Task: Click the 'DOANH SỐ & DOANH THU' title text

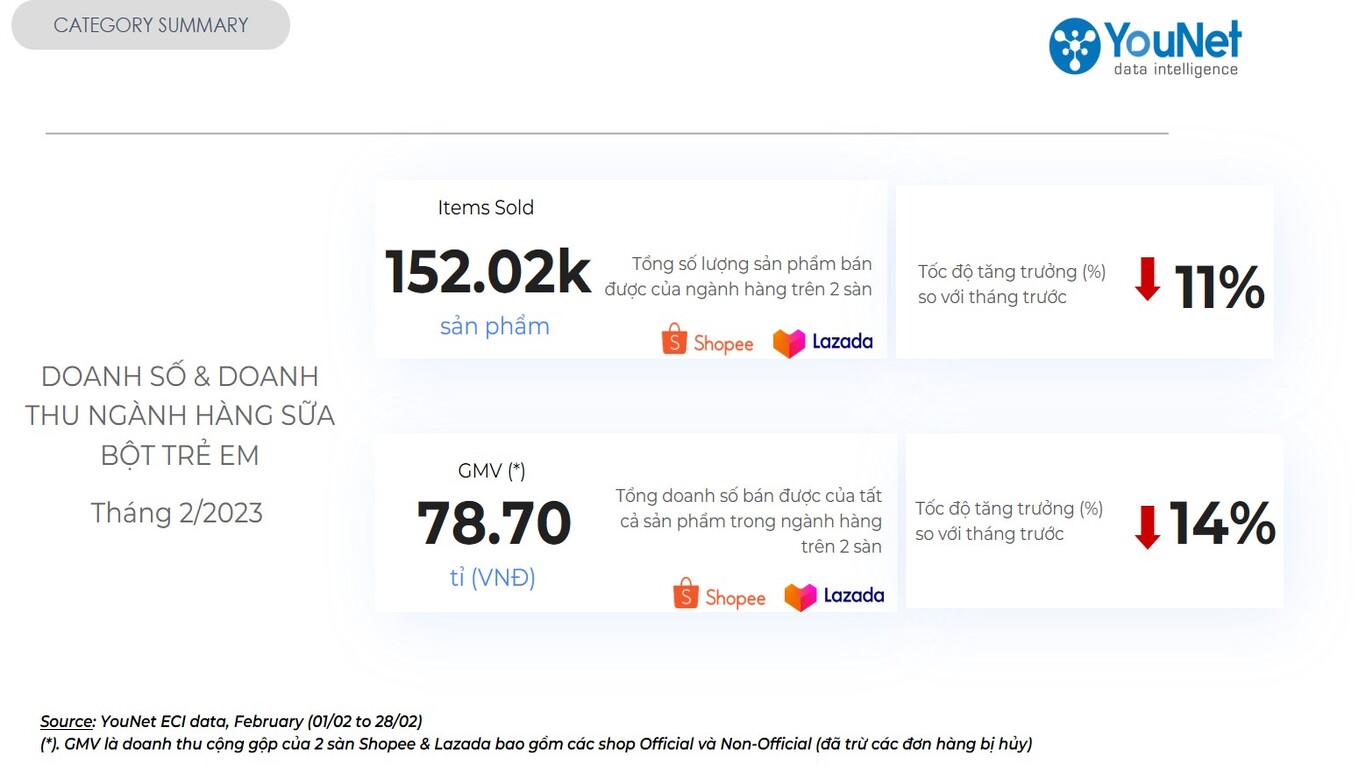Action: [180, 415]
